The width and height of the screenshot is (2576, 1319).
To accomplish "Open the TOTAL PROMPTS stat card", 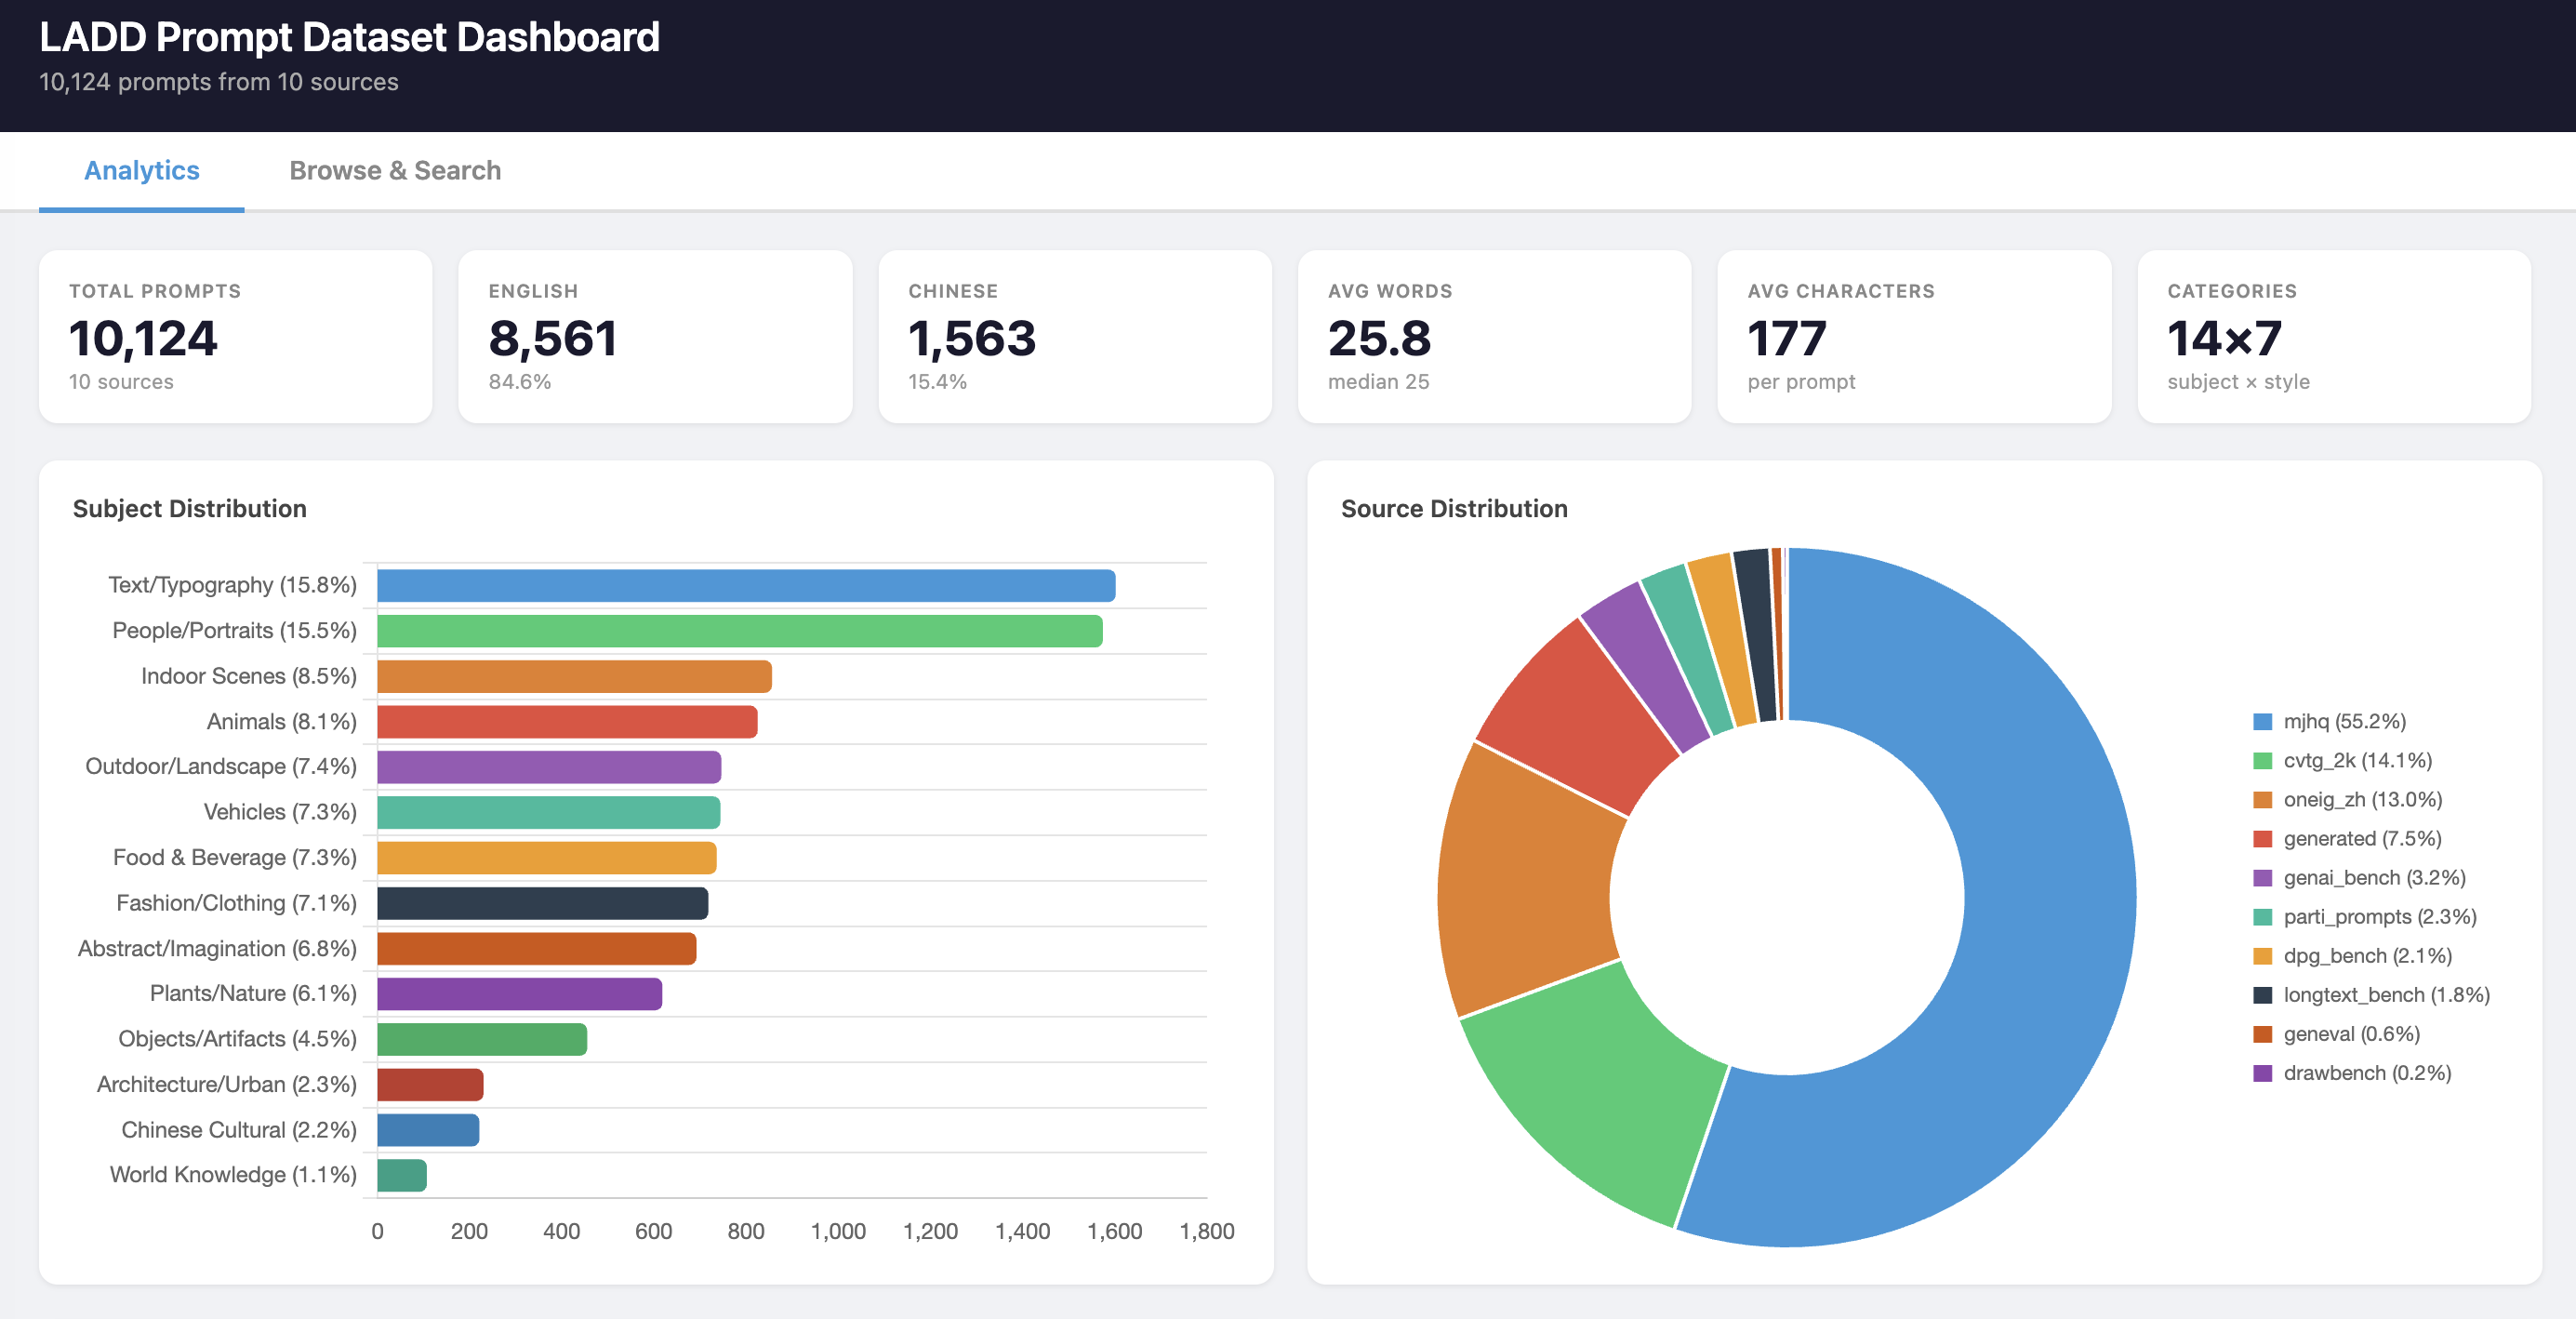I will [x=235, y=337].
